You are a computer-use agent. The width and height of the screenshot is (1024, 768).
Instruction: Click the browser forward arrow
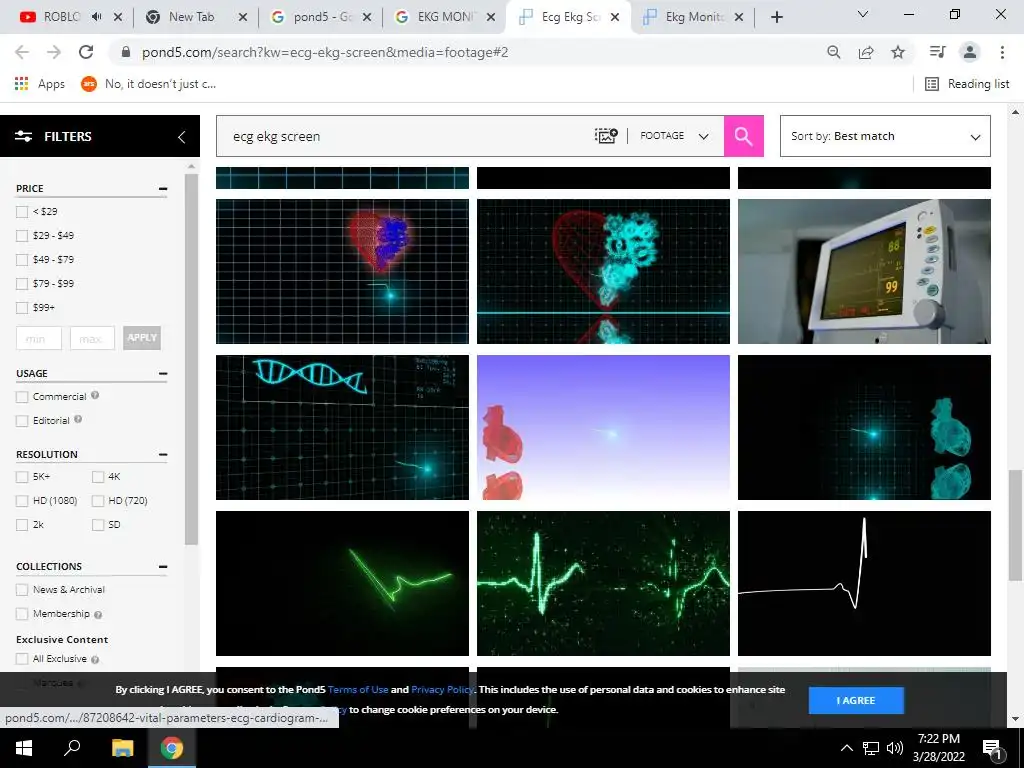(54, 52)
